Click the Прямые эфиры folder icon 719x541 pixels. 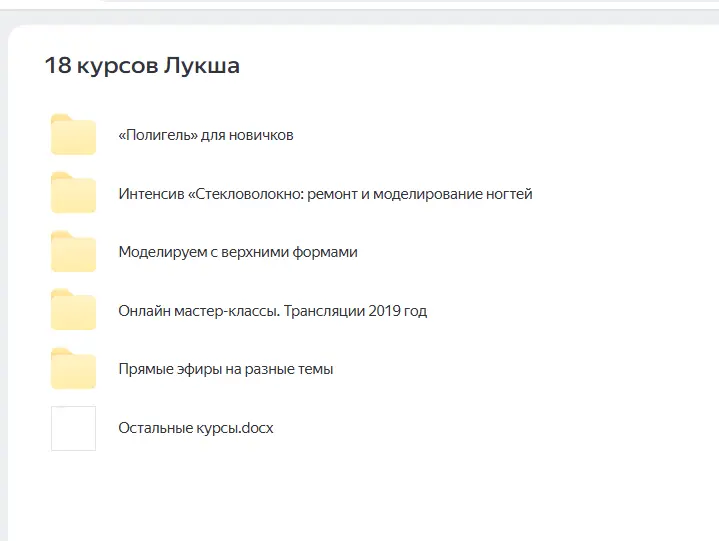pos(73,369)
